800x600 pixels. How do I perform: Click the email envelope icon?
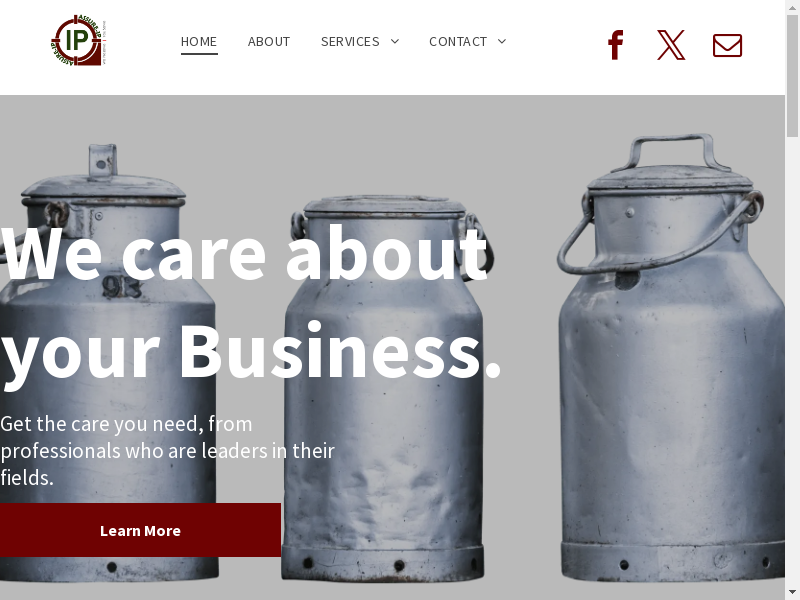pyautogui.click(x=727, y=45)
